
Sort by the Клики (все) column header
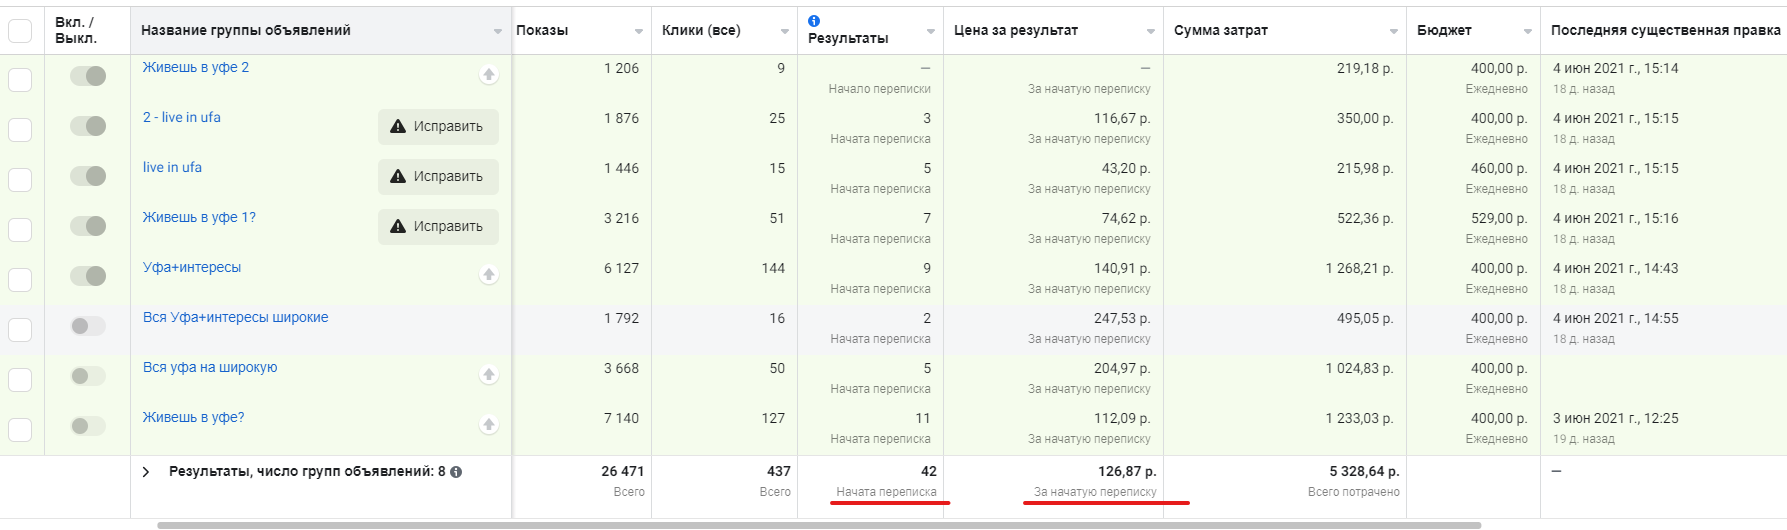point(701,31)
